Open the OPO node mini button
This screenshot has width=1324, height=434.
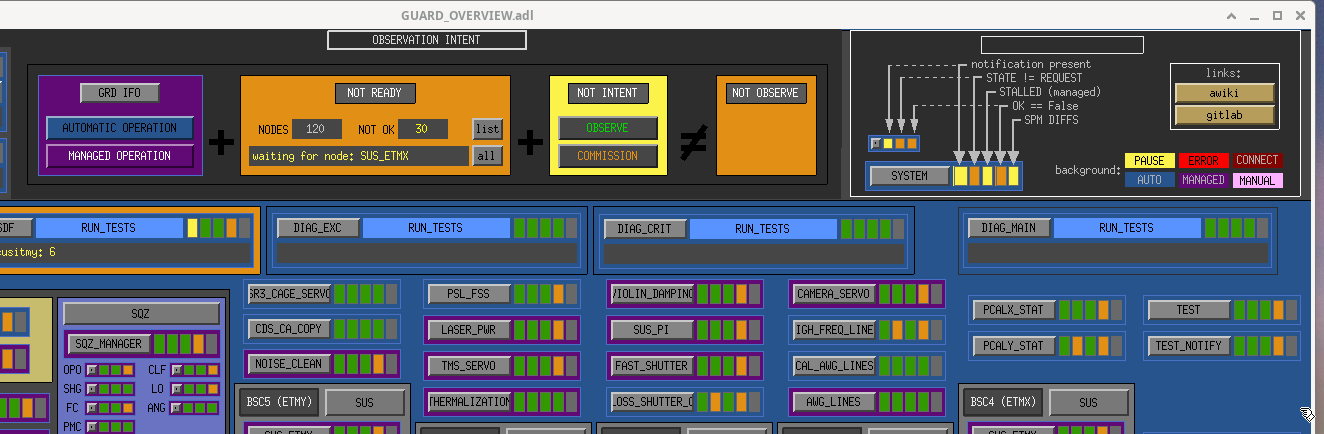(x=91, y=370)
